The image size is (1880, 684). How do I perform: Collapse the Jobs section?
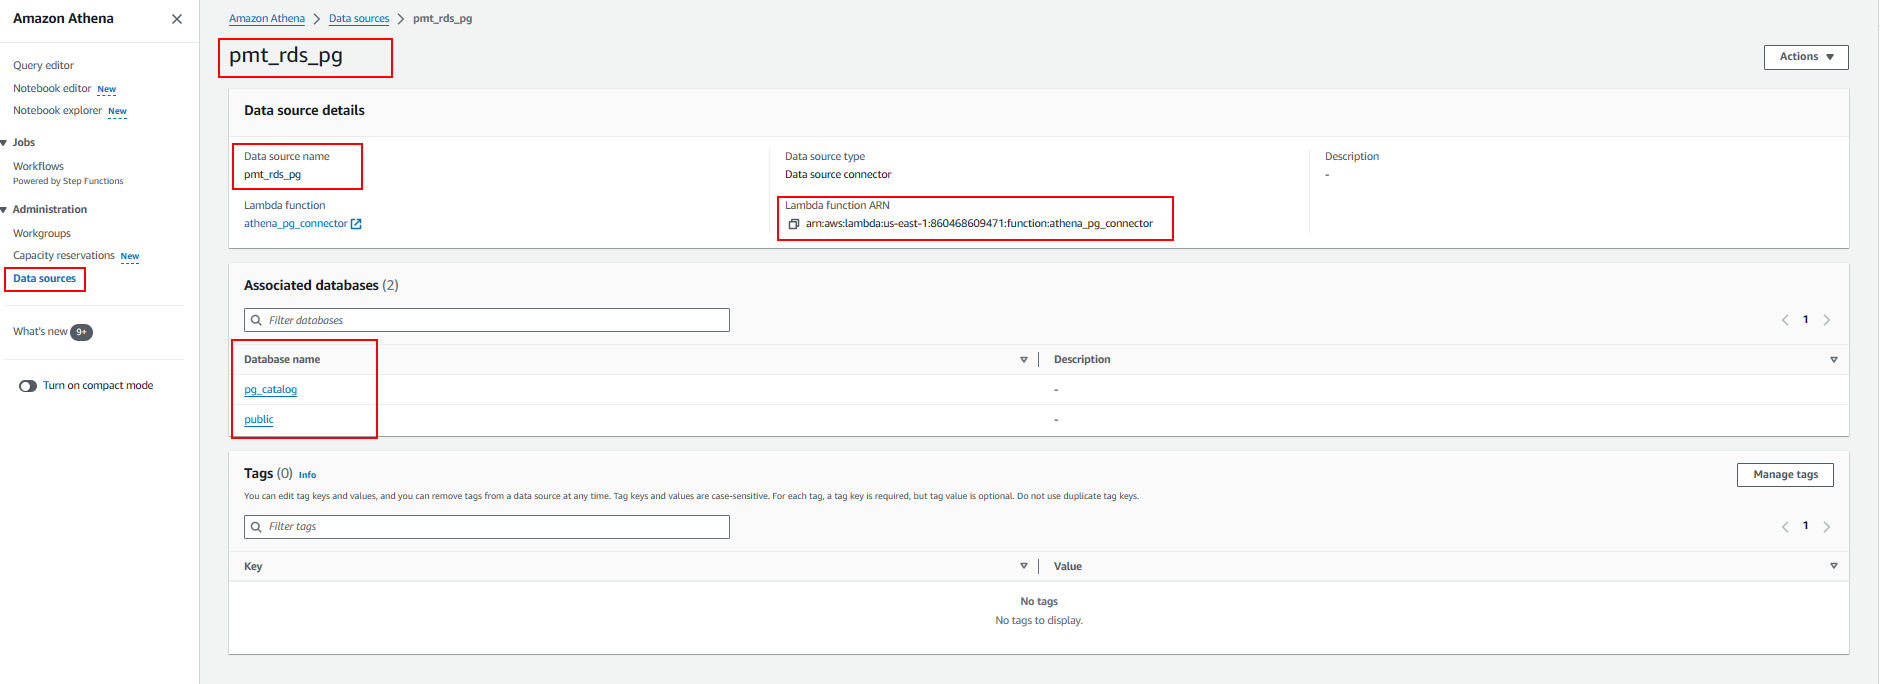[5, 143]
